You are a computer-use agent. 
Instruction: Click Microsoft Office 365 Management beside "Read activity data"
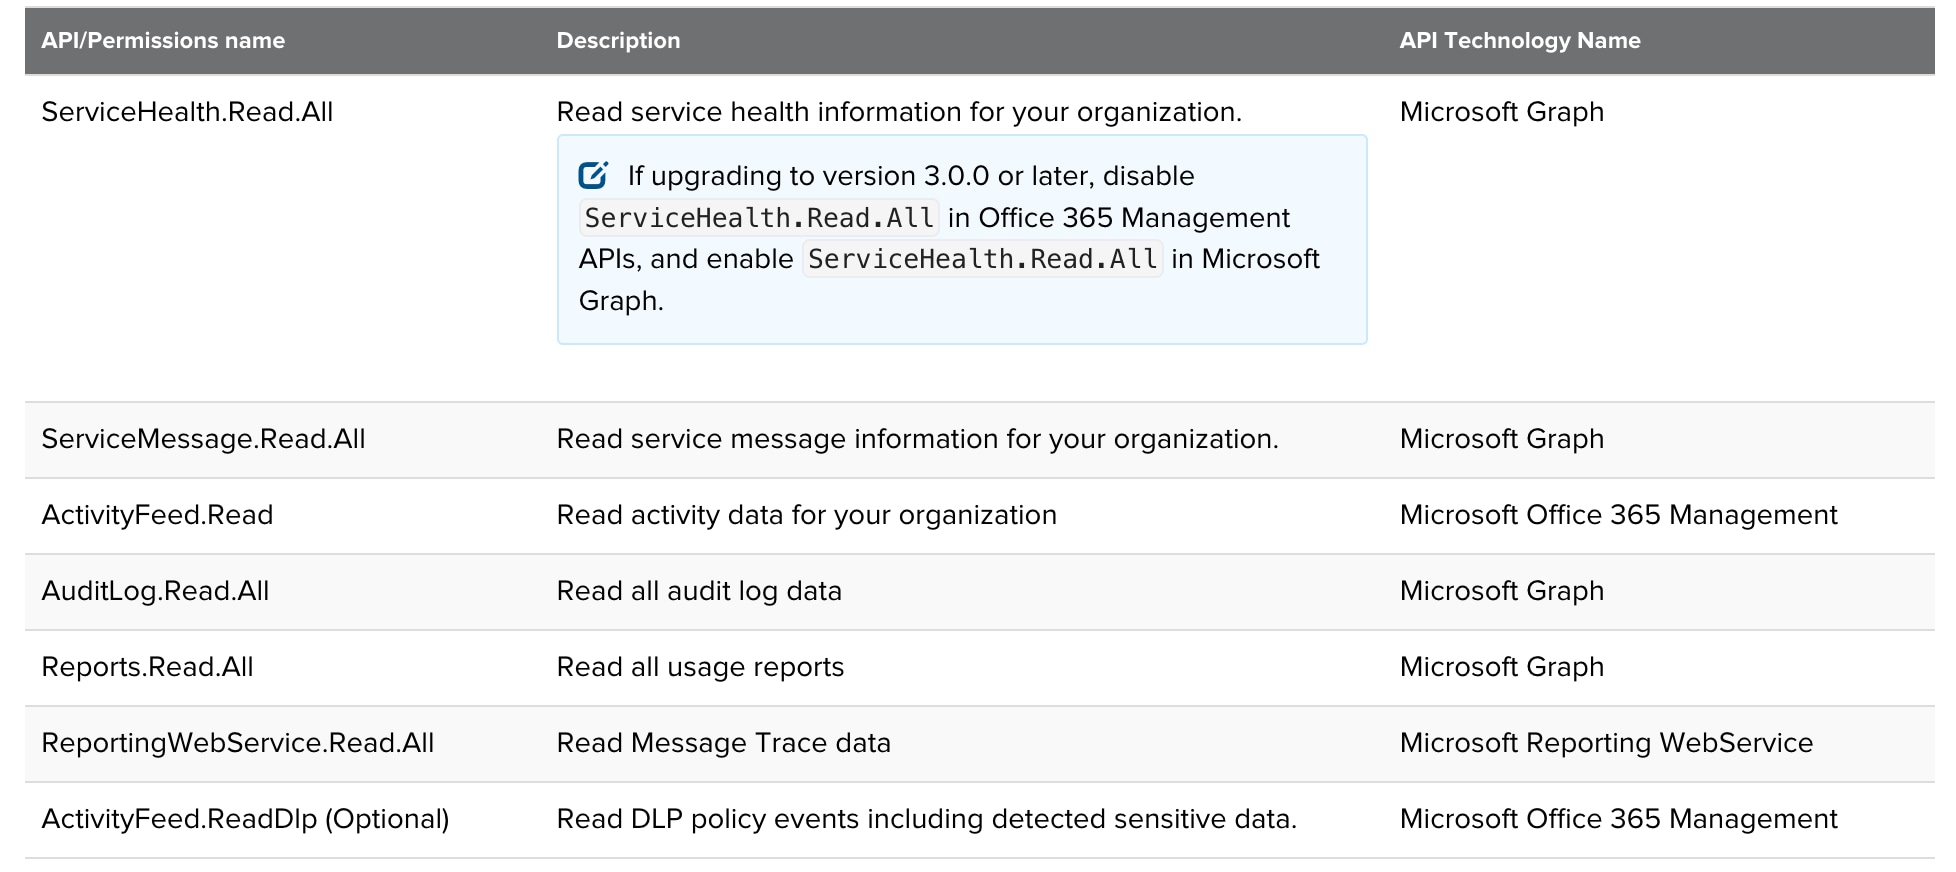tap(1618, 515)
